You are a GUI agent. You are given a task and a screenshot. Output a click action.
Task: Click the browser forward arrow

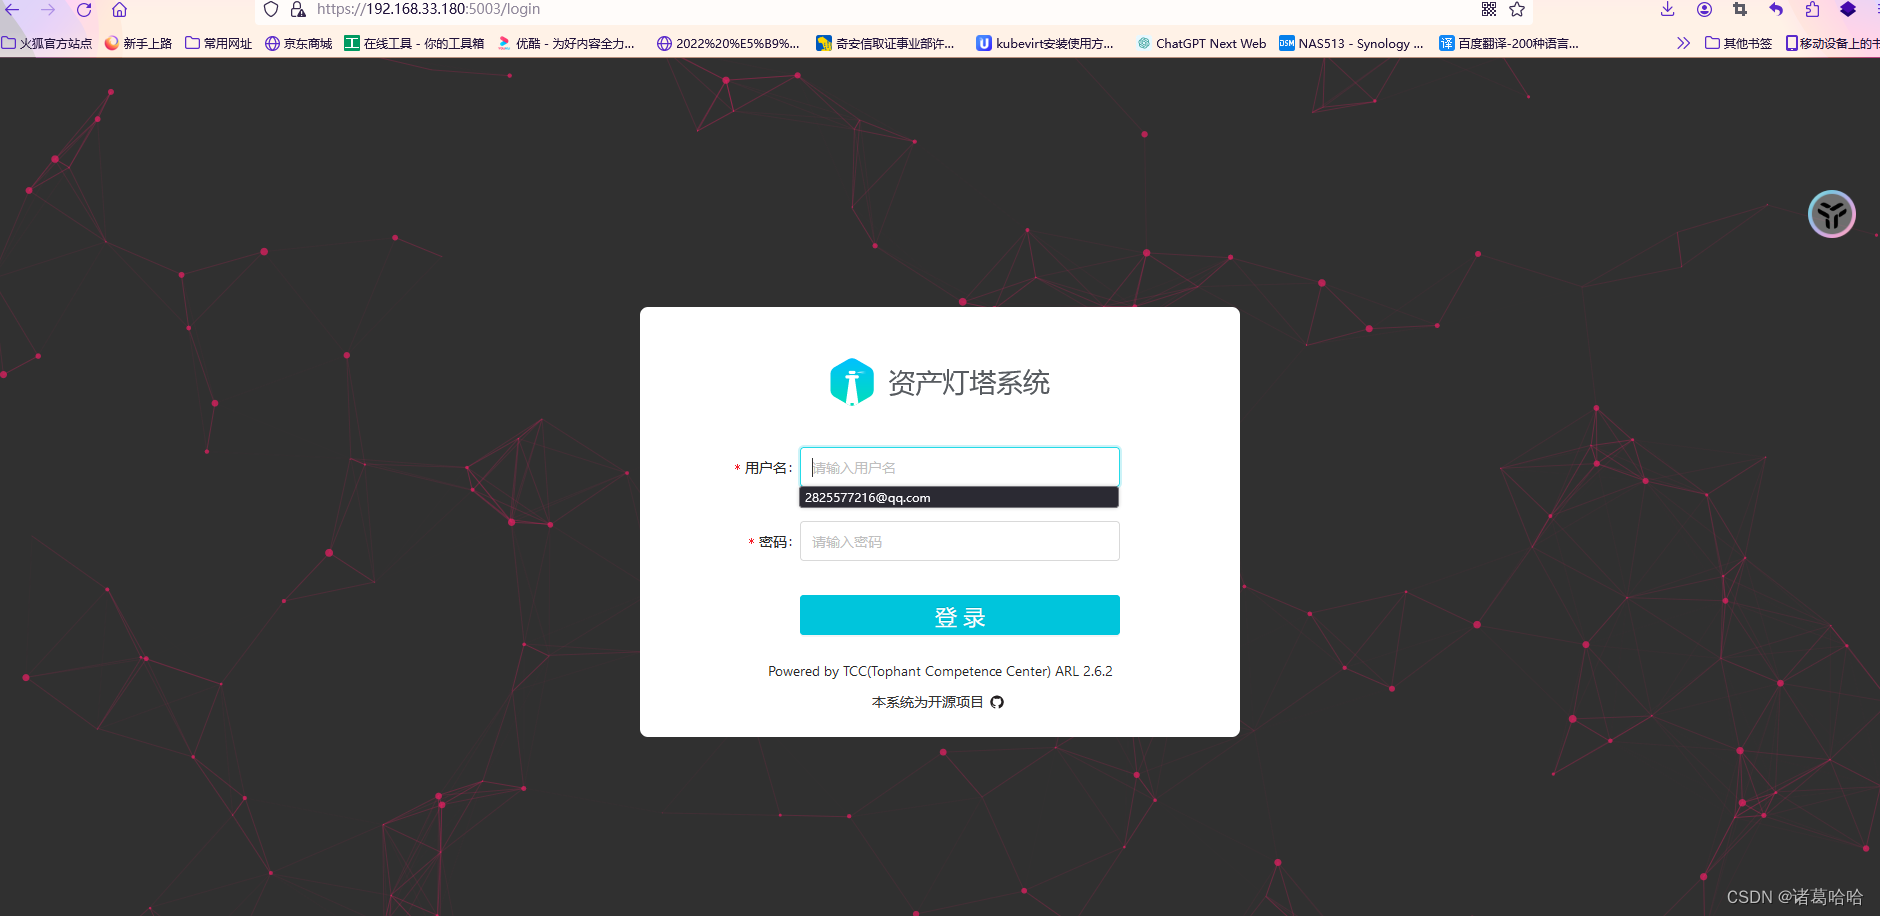pyautogui.click(x=48, y=10)
